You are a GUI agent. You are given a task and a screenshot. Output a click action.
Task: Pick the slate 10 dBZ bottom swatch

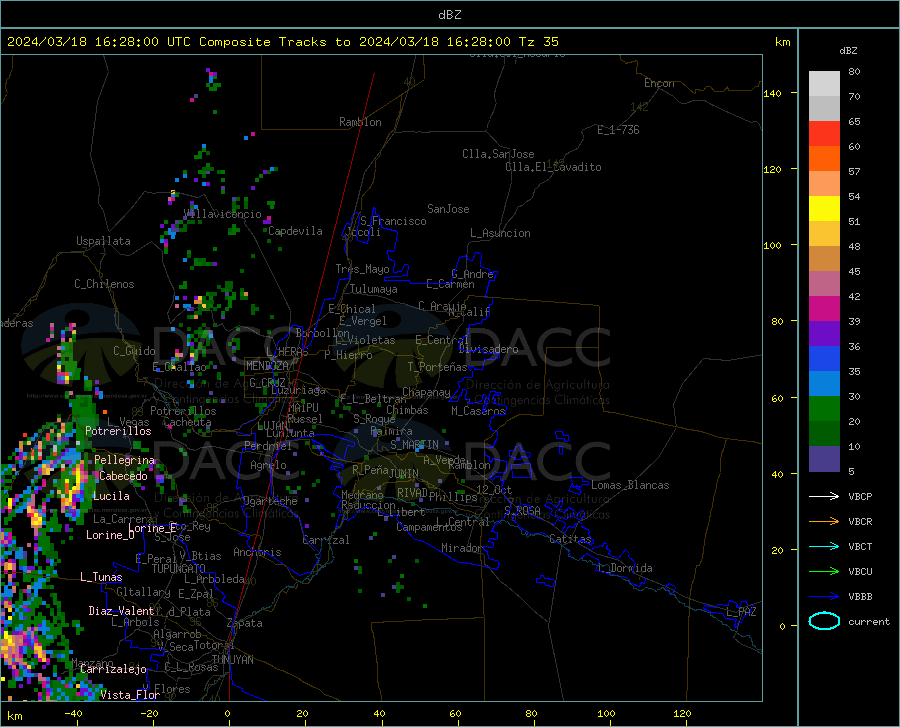pyautogui.click(x=824, y=459)
